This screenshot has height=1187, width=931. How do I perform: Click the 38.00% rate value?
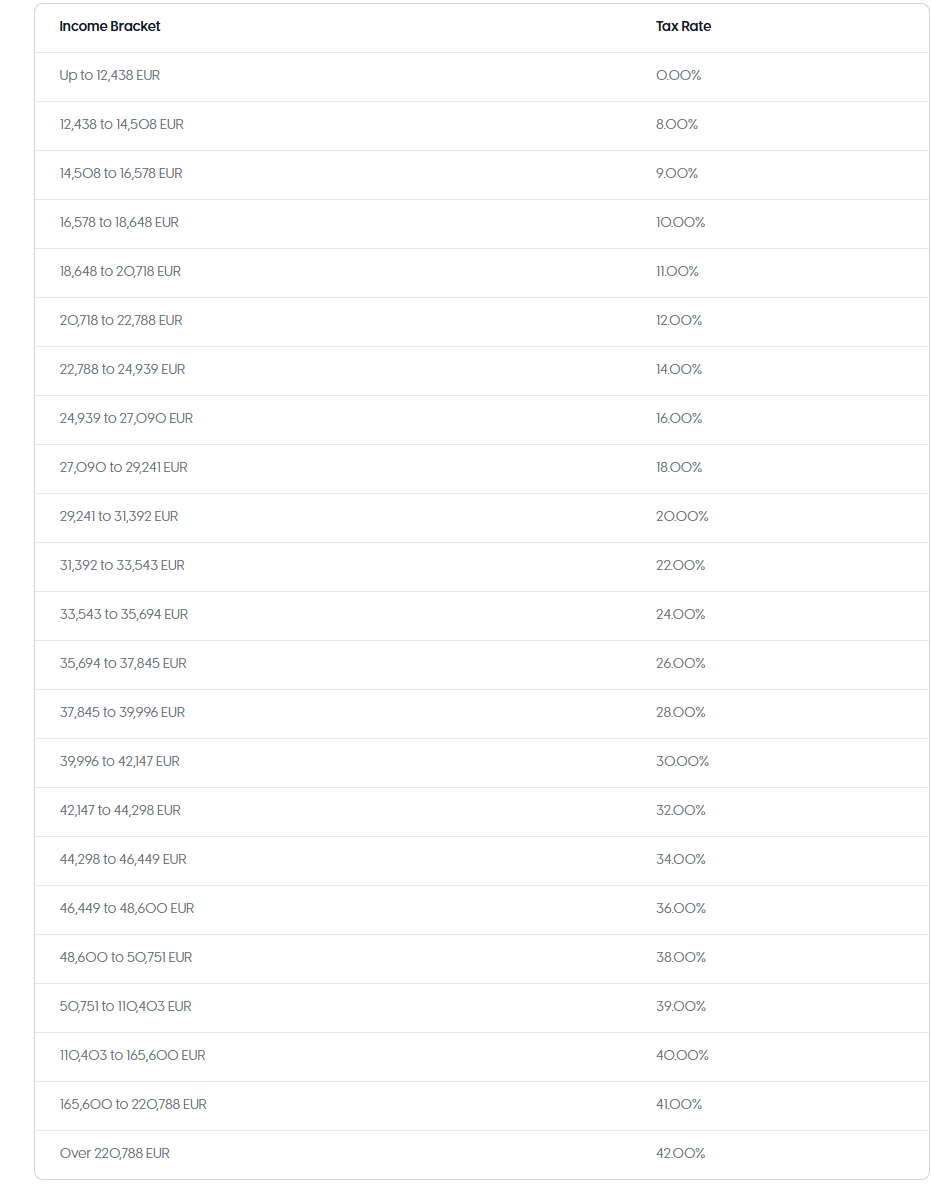pyautogui.click(x=681, y=957)
